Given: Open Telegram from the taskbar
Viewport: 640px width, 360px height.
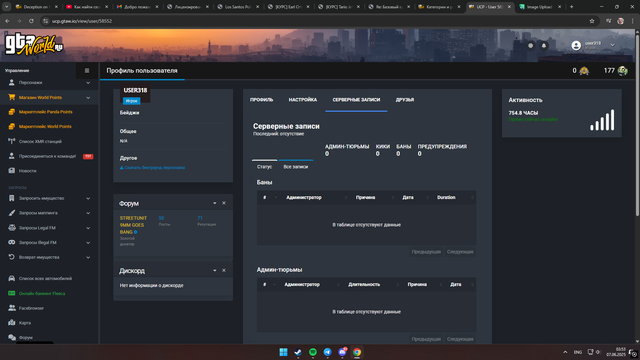Looking at the screenshot, I should tap(327, 352).
